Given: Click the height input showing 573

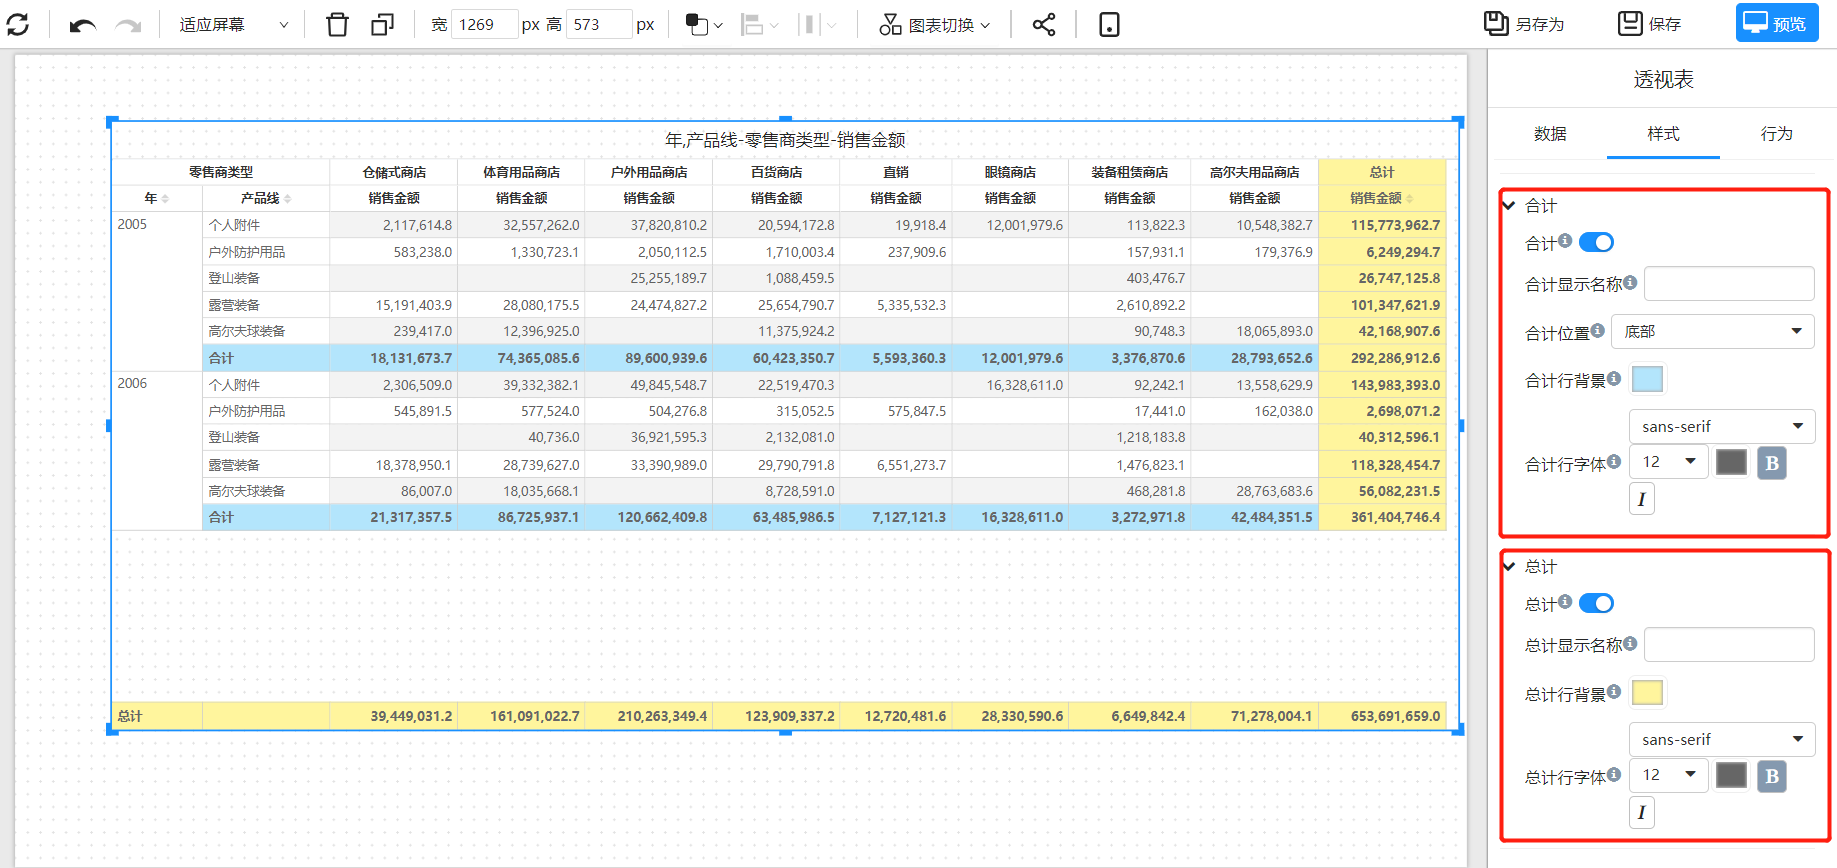Looking at the screenshot, I should tap(598, 24).
